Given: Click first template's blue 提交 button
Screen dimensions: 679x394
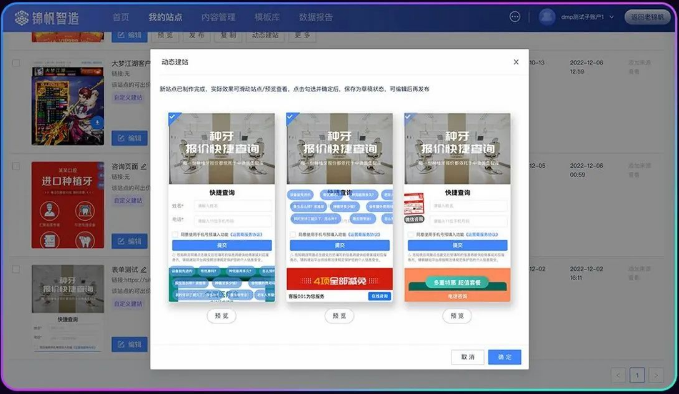Looking at the screenshot, I should pos(222,245).
